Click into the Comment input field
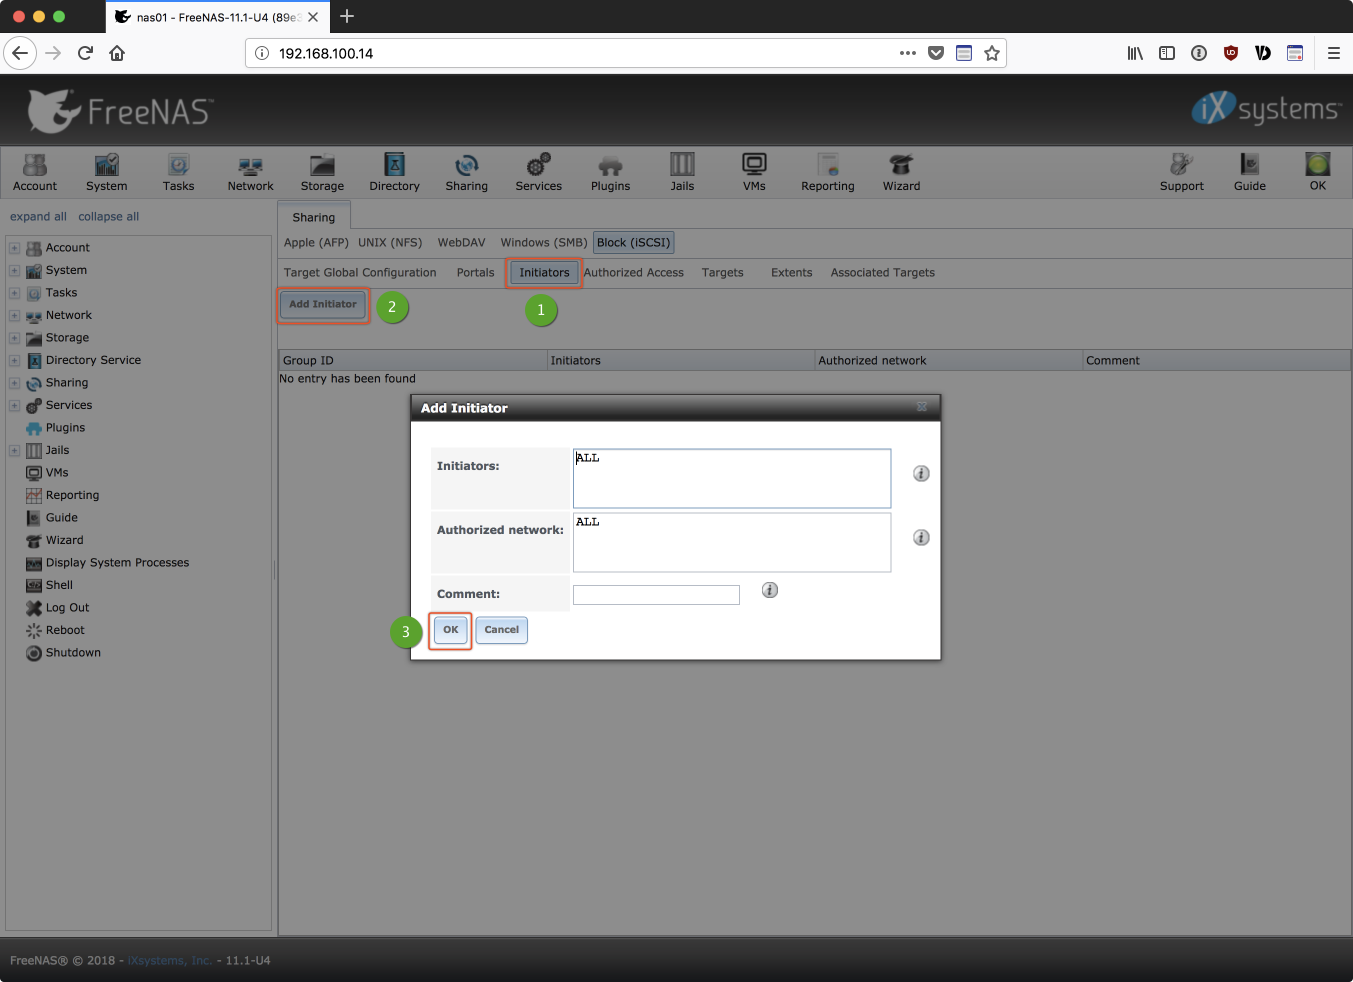Screen dimensions: 1353x982 point(656,595)
